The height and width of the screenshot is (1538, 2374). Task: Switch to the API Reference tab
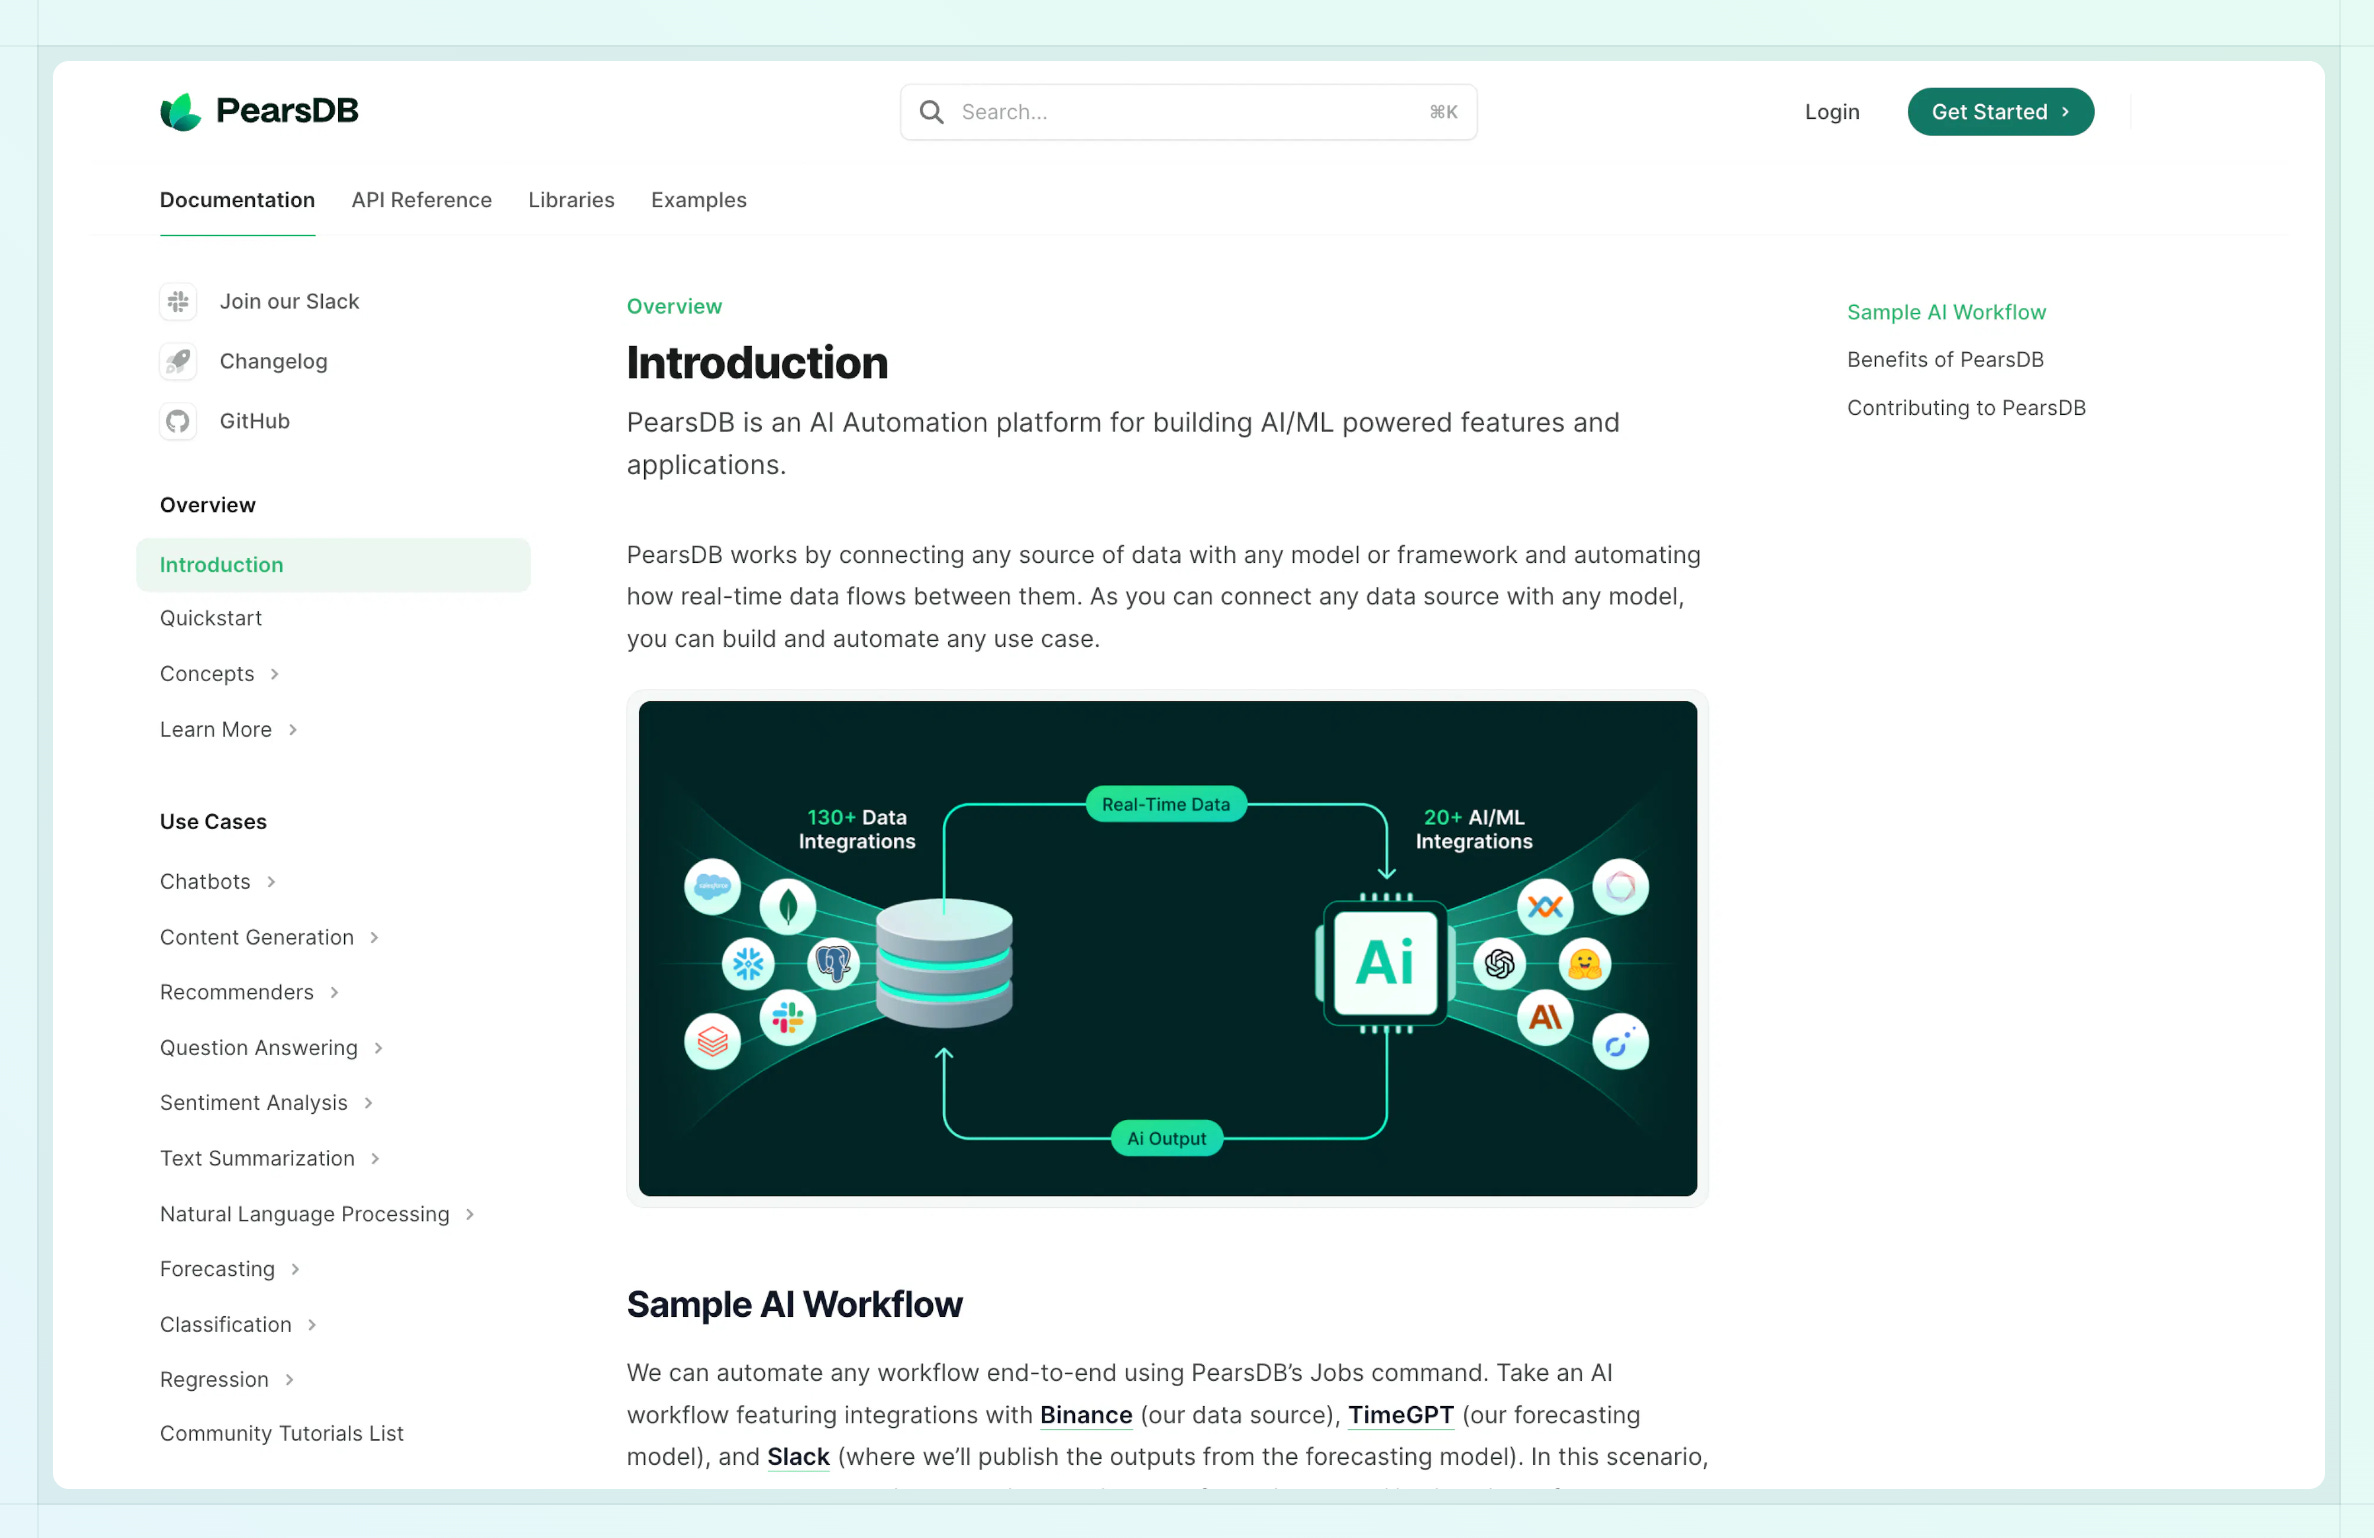point(421,200)
